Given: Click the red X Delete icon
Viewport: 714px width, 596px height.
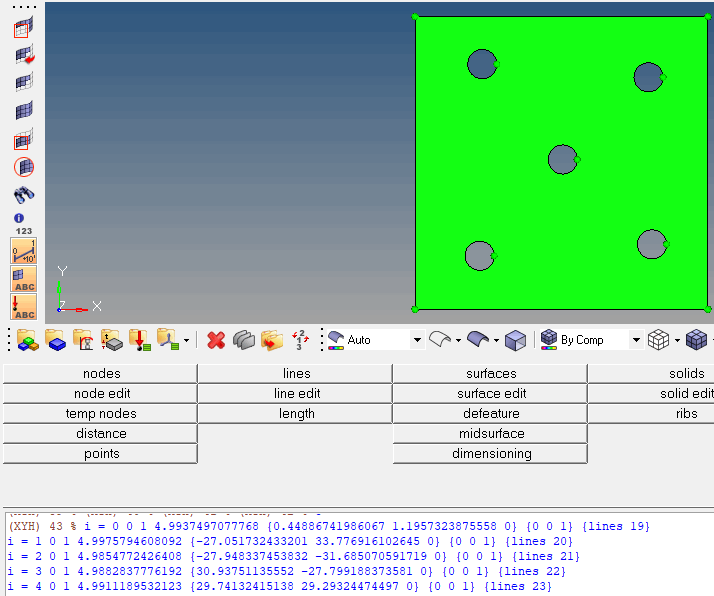Looking at the screenshot, I should tap(216, 340).
